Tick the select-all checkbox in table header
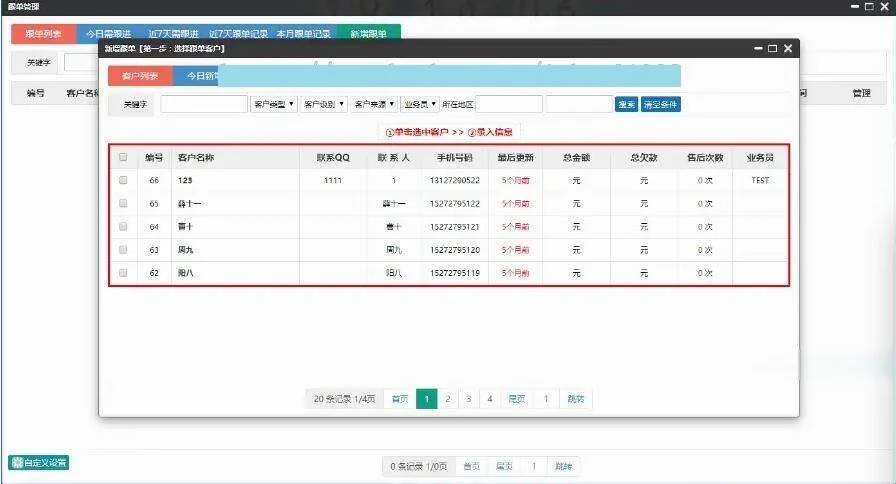 (x=123, y=157)
